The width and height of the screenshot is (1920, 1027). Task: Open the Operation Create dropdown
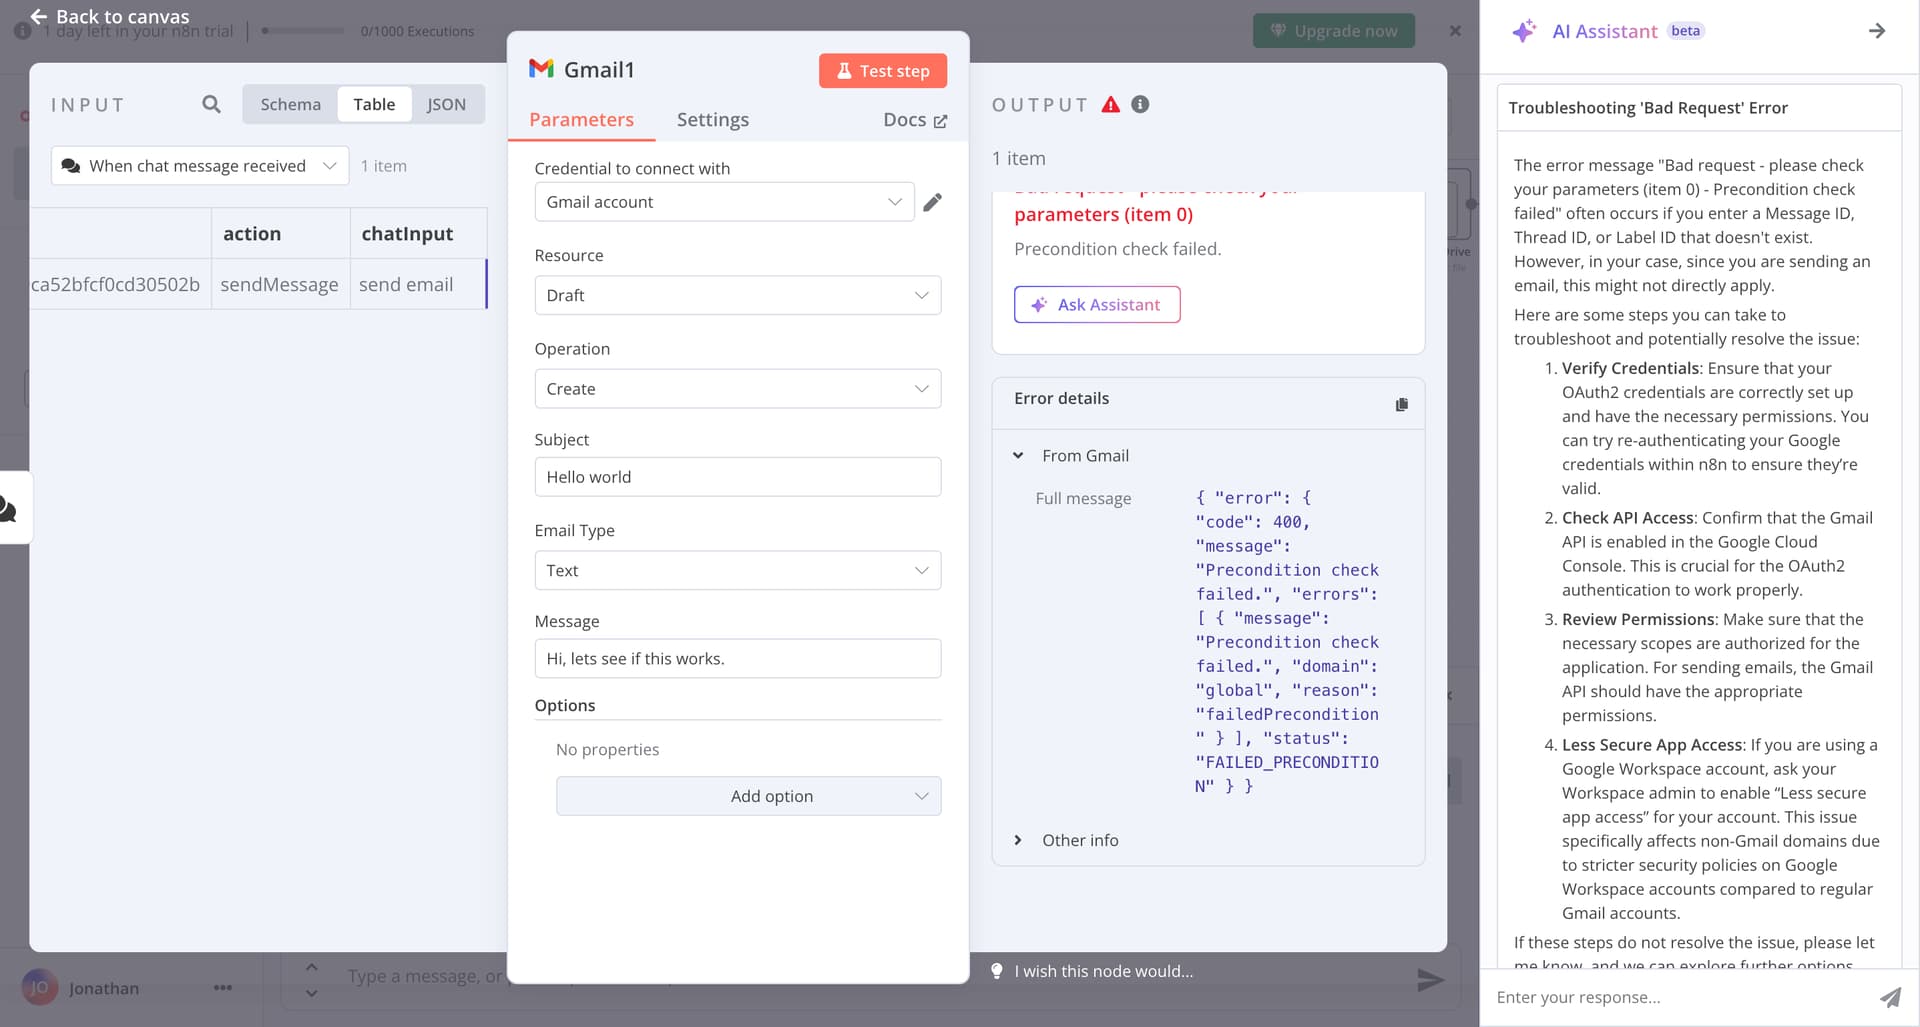pos(738,389)
